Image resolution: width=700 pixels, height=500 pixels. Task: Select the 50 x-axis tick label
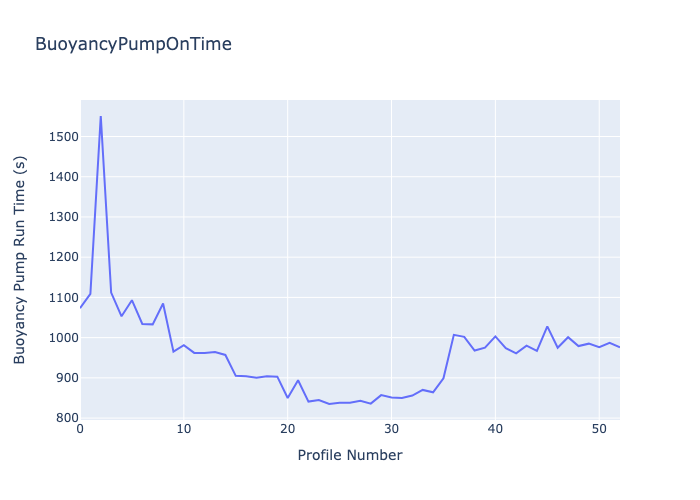599,429
